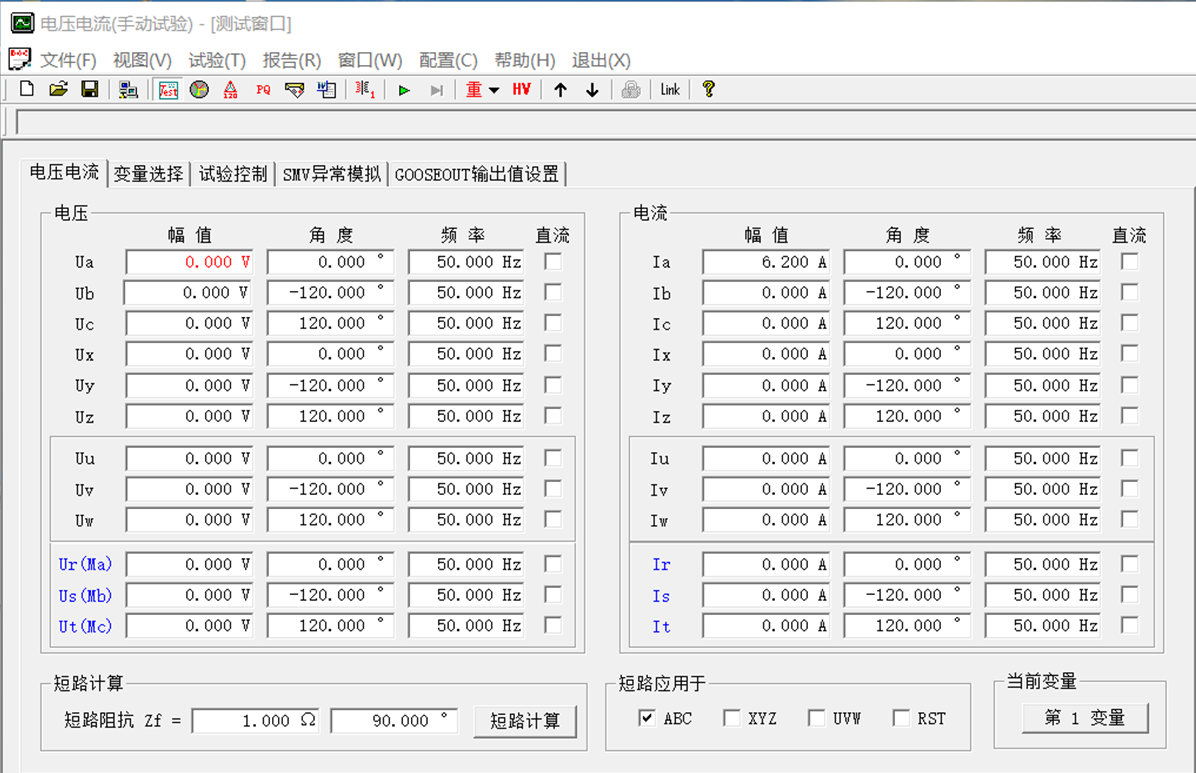Open the 配置(C) menu
Viewport: 1196px width, 773px height.
tap(448, 60)
